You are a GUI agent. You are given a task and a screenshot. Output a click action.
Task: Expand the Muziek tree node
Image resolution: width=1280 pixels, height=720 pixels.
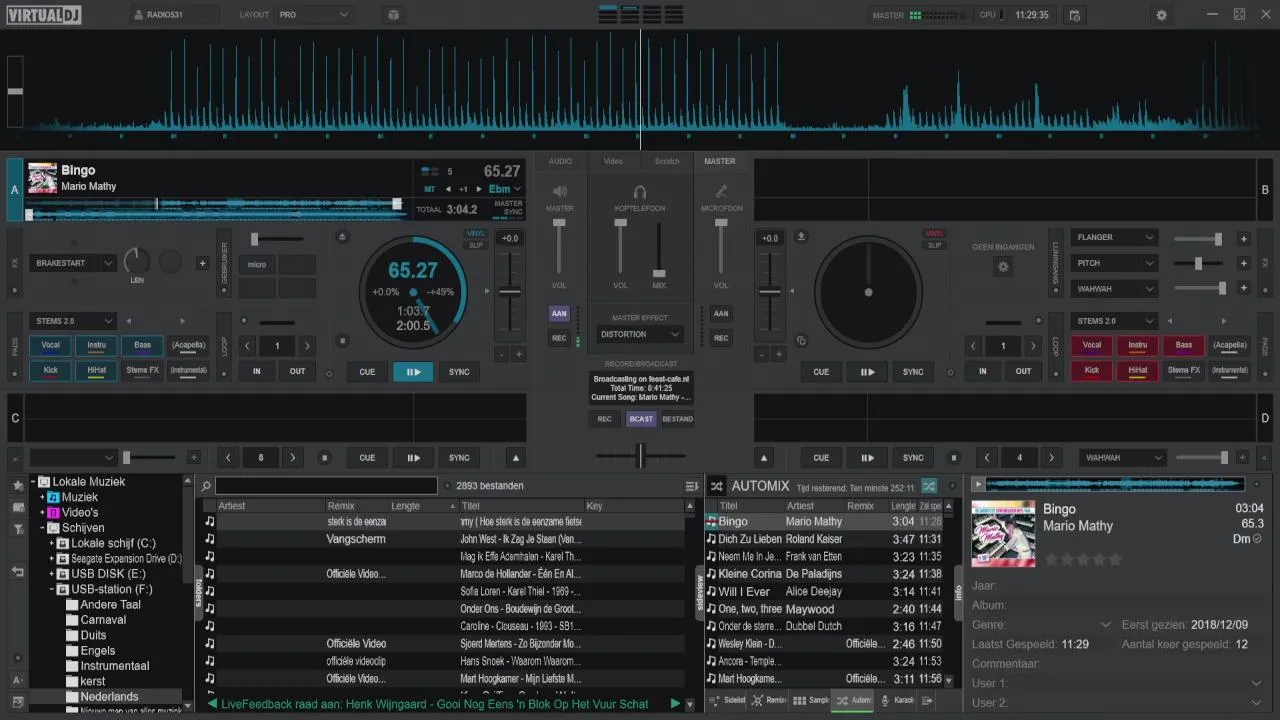click(x=43, y=497)
